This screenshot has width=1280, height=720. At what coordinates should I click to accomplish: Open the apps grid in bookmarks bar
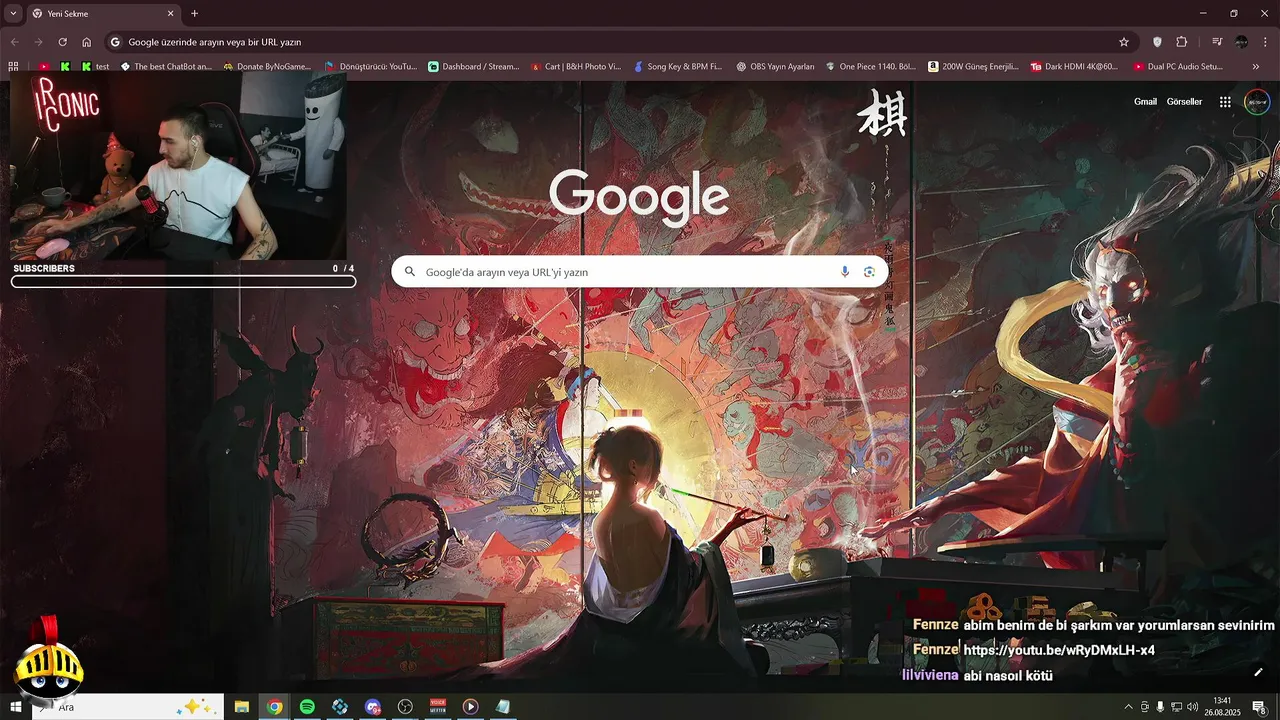click(x=13, y=66)
